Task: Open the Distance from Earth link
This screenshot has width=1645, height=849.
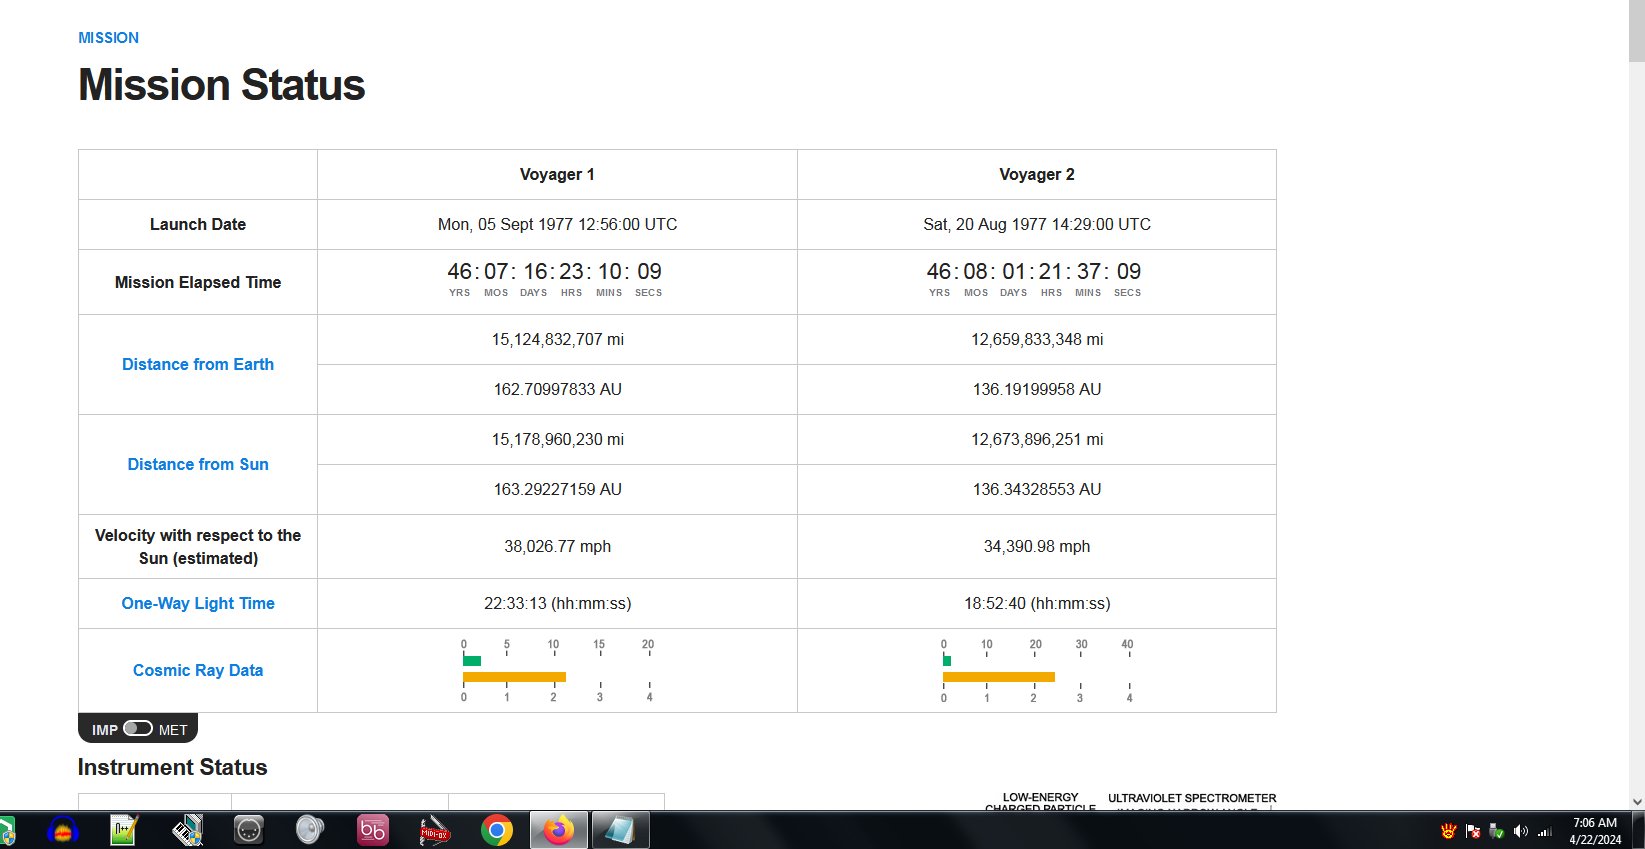Action: tap(198, 365)
